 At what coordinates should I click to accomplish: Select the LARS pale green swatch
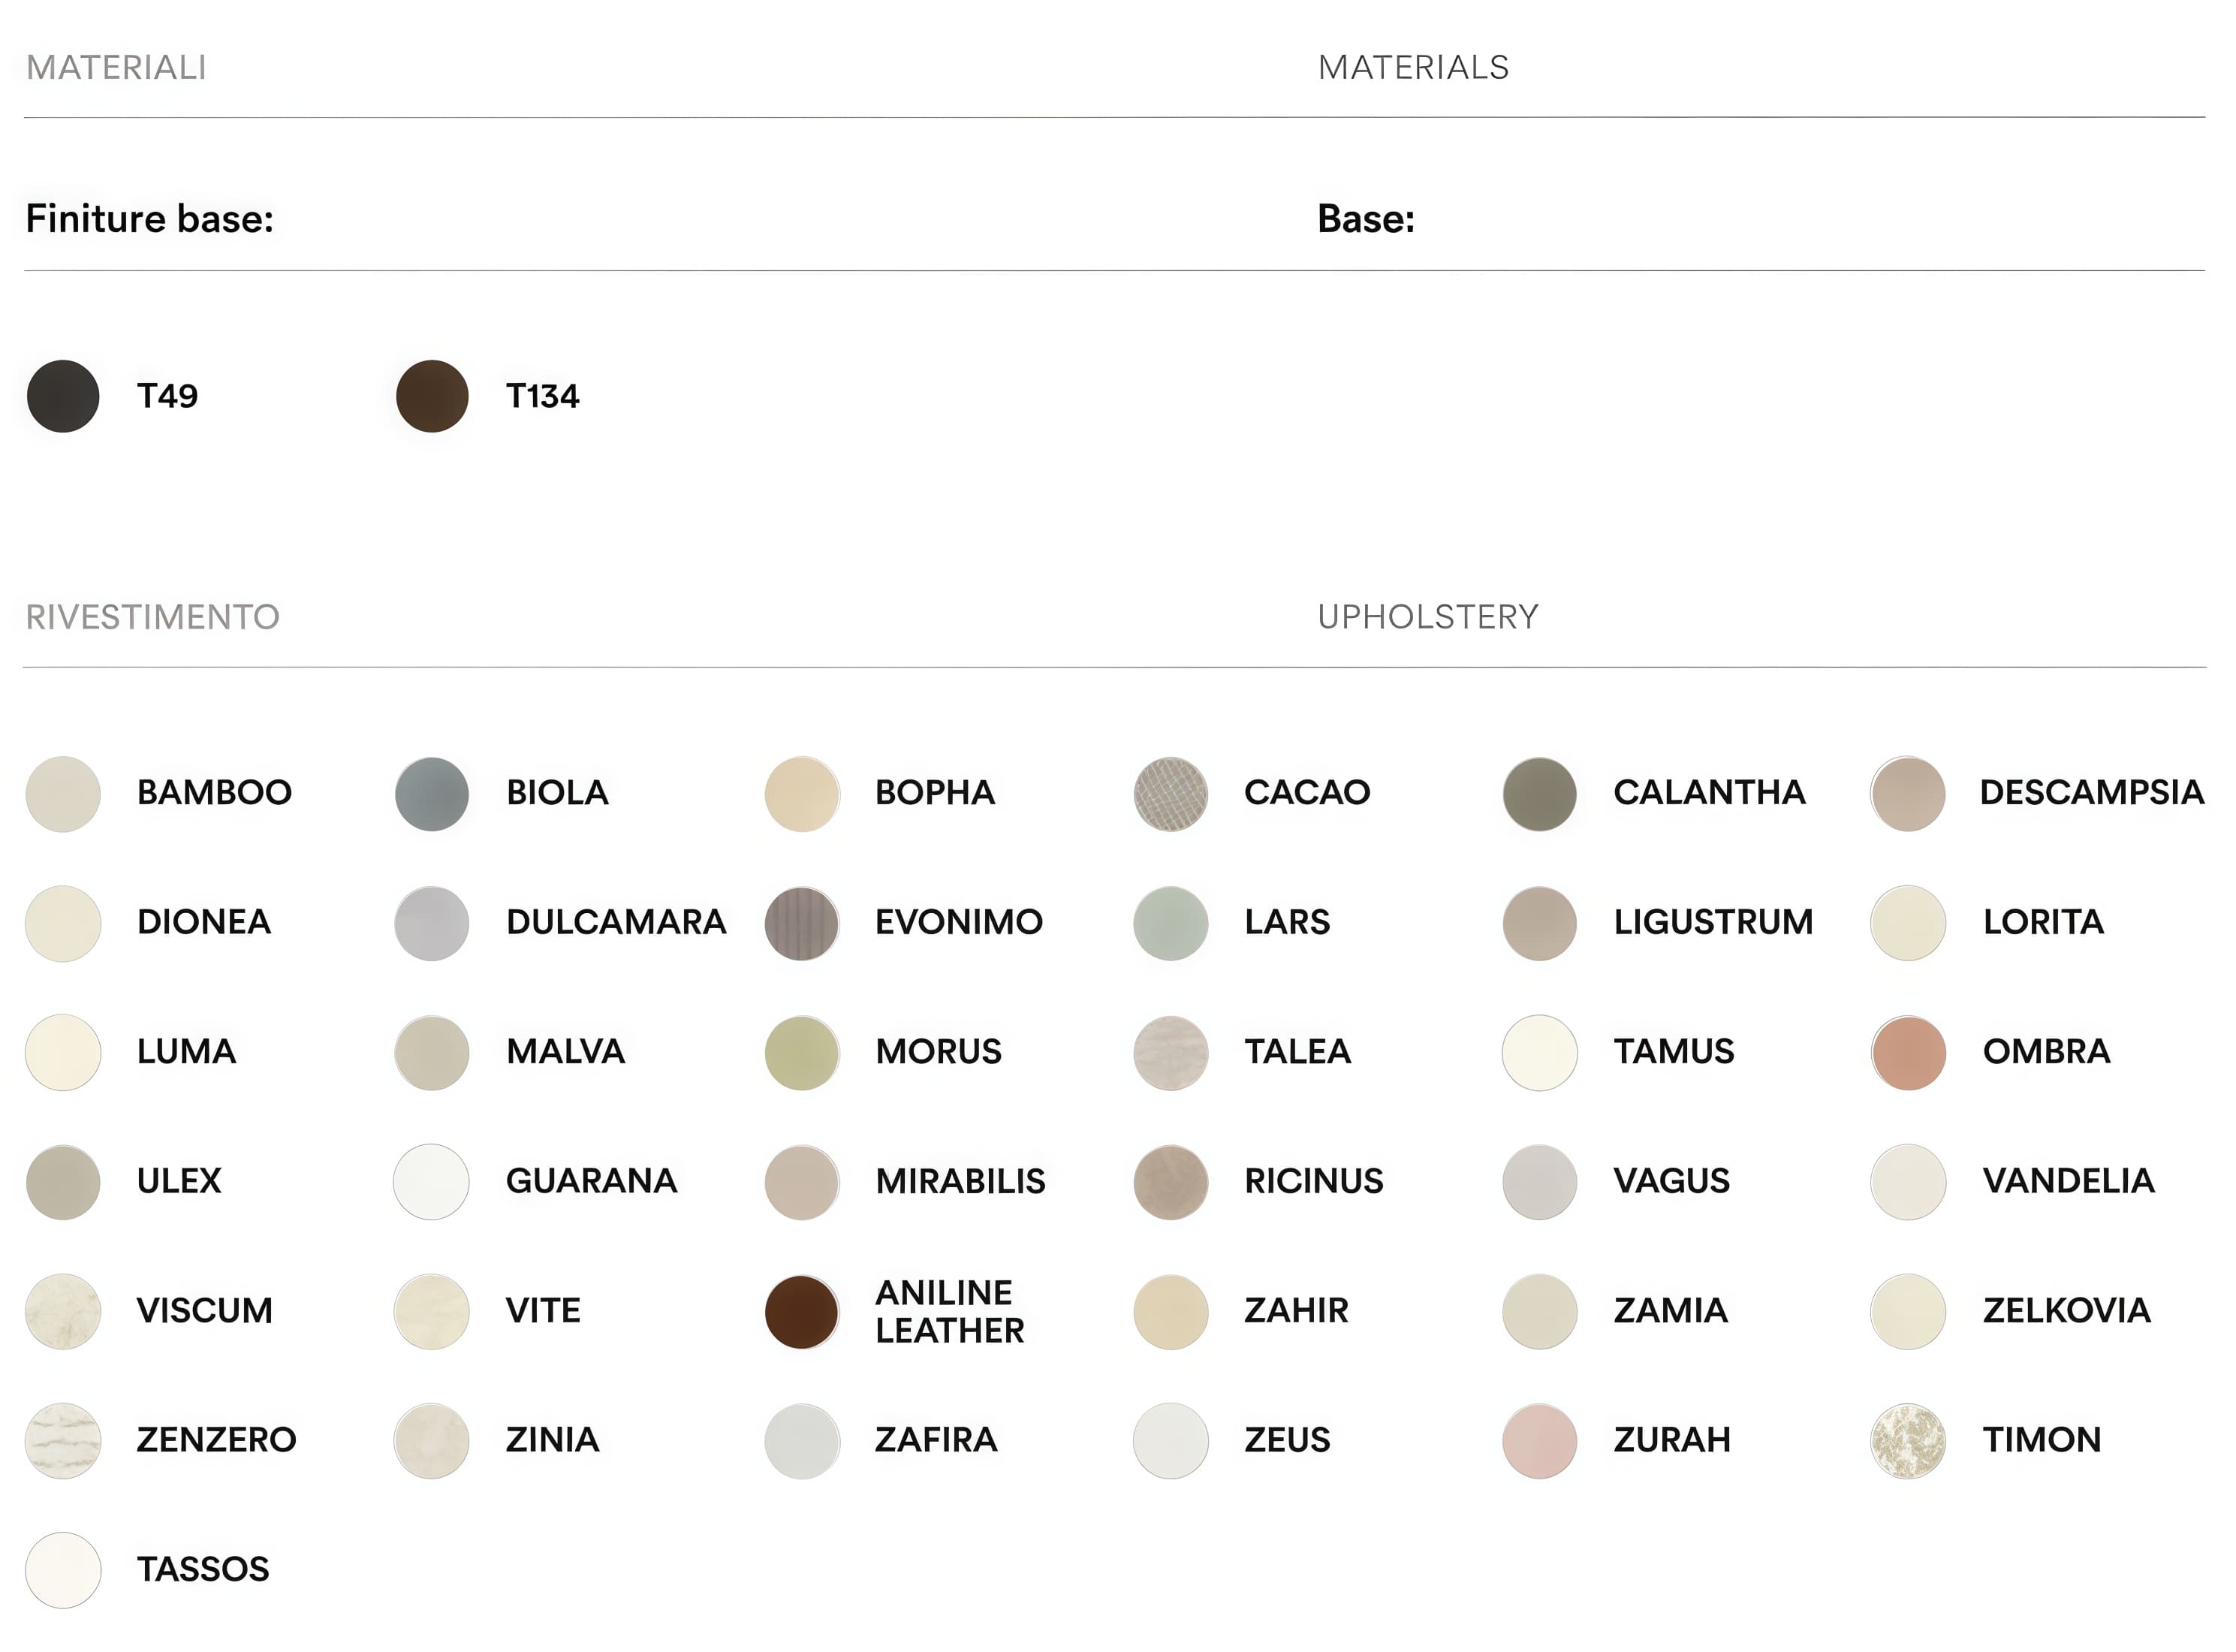coord(1170,923)
